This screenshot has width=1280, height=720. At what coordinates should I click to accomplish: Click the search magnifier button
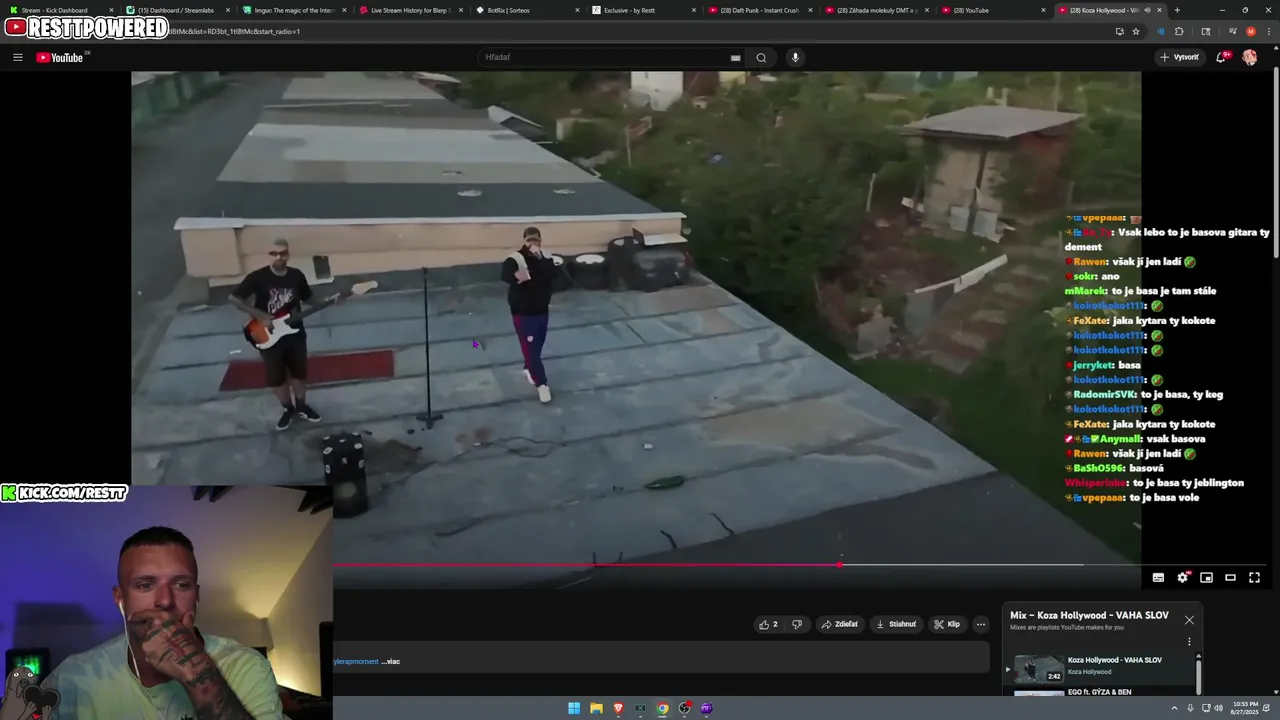click(x=761, y=57)
